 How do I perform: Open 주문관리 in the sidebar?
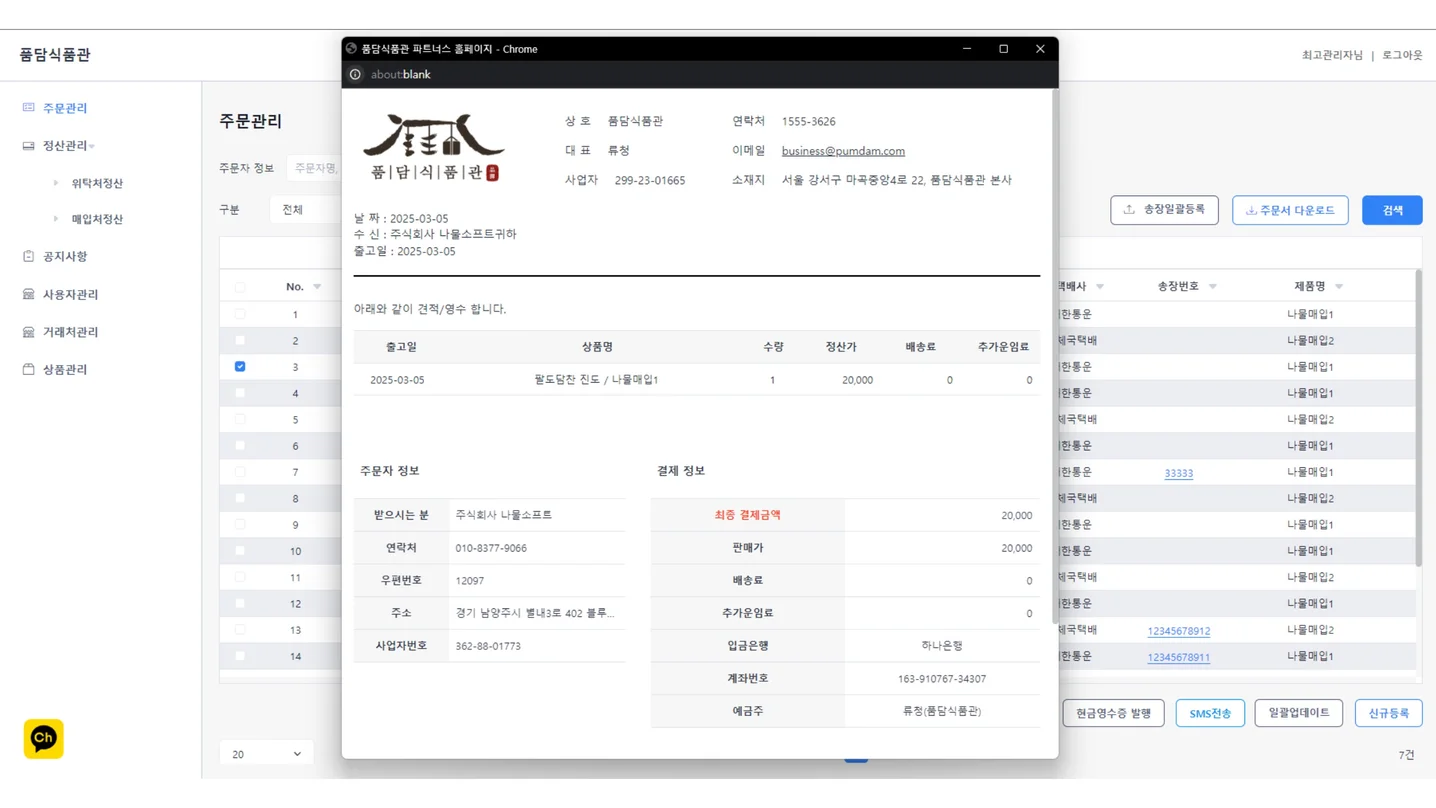64,108
